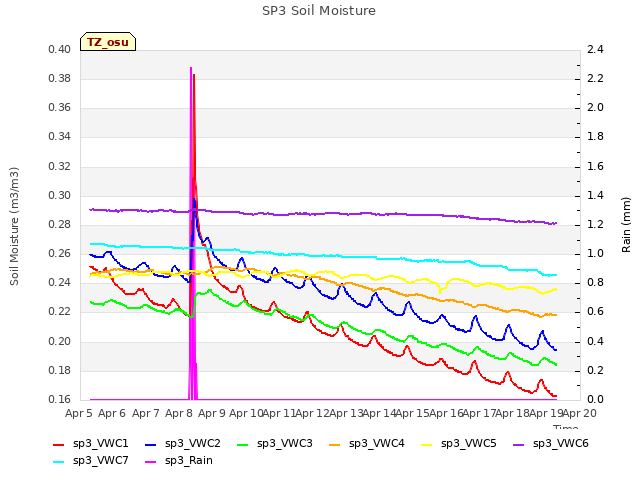The width and height of the screenshot is (640, 480).
Task: Click the Rain (mm) axis title
Action: (626, 225)
